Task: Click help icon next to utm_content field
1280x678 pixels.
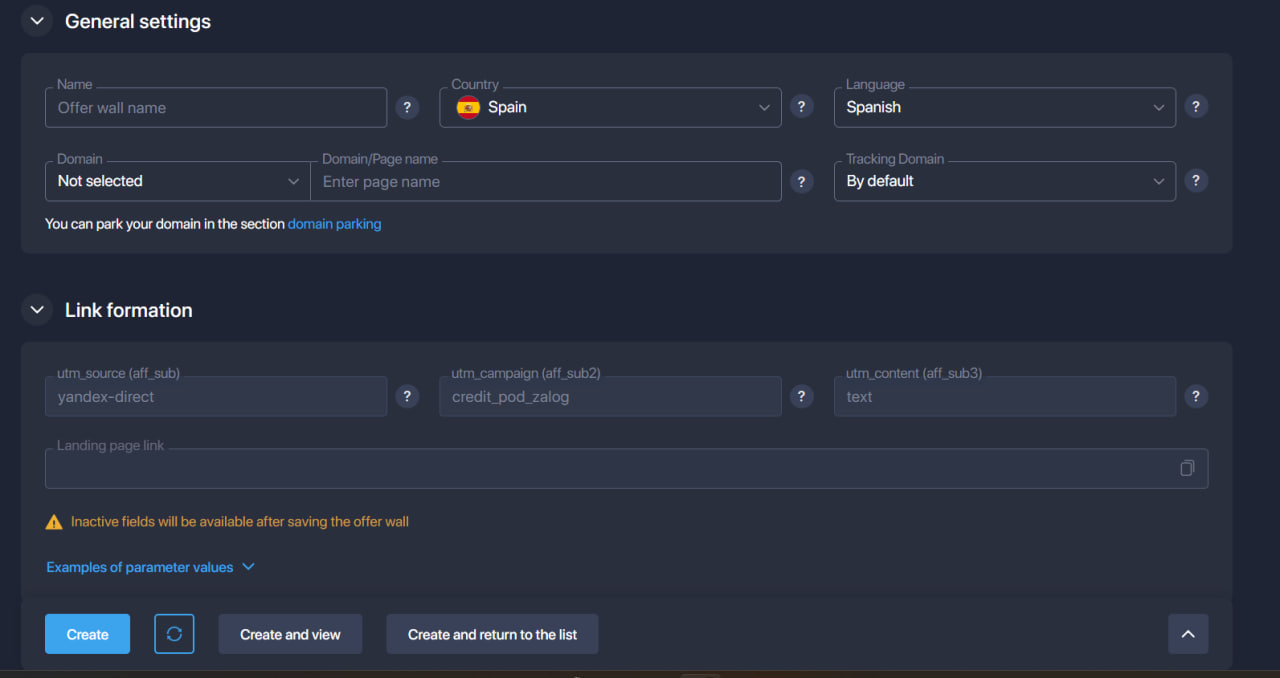Action: pyautogui.click(x=1195, y=397)
